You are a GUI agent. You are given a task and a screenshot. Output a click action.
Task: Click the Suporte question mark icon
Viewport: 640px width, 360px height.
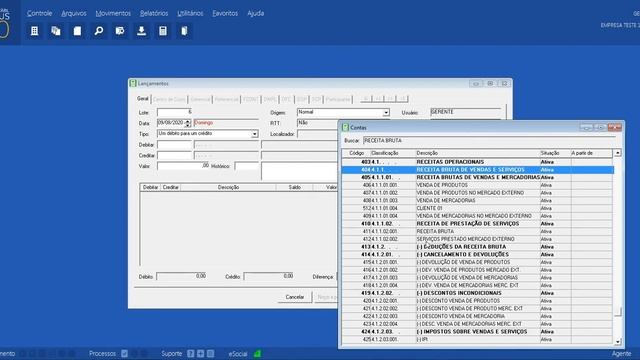click(191, 353)
